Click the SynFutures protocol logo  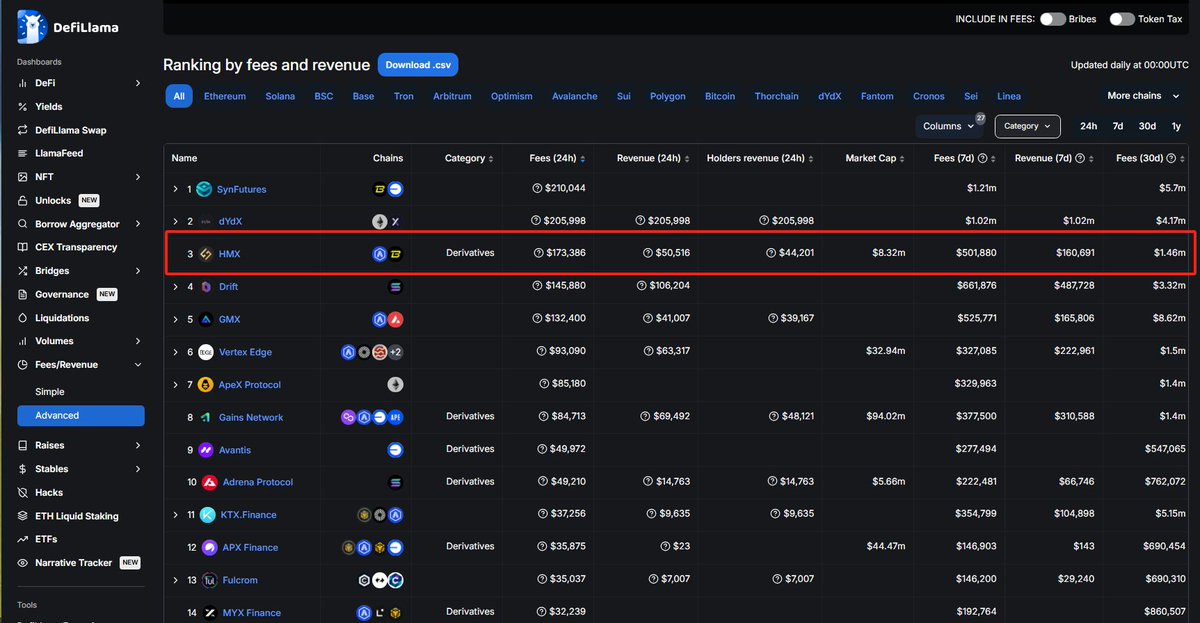click(204, 189)
